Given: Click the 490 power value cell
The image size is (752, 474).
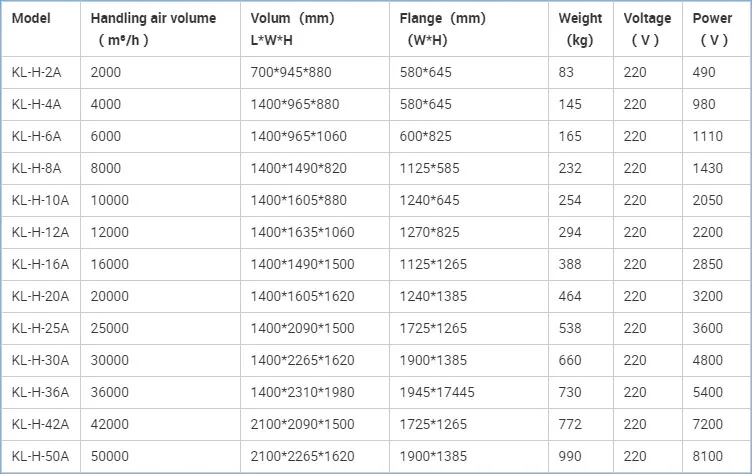Looking at the screenshot, I should click(x=705, y=73).
